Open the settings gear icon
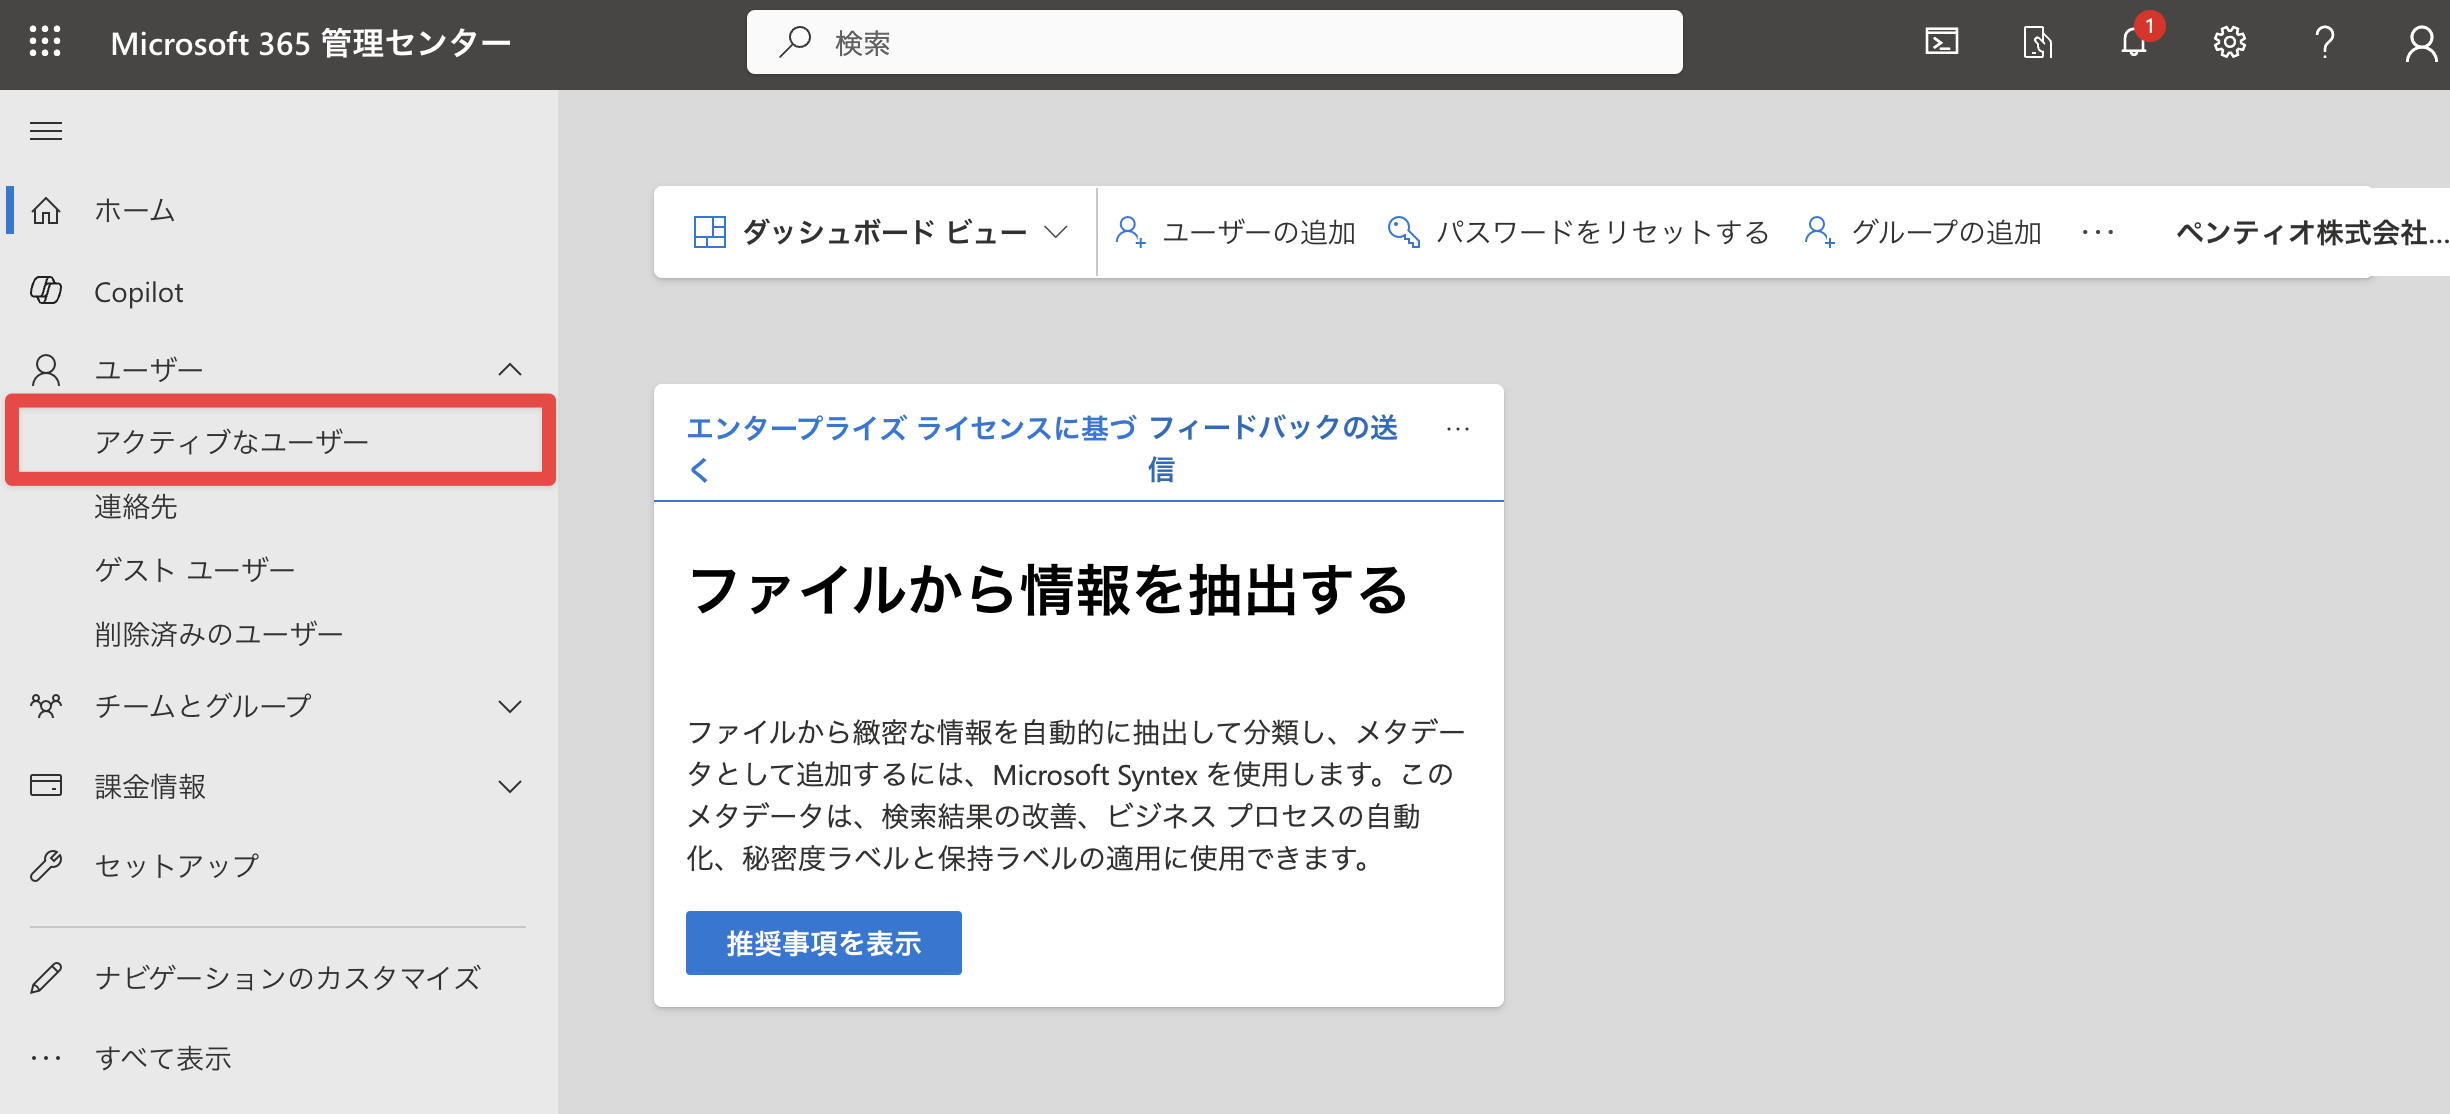Viewport: 2450px width, 1114px height. point(2229,42)
